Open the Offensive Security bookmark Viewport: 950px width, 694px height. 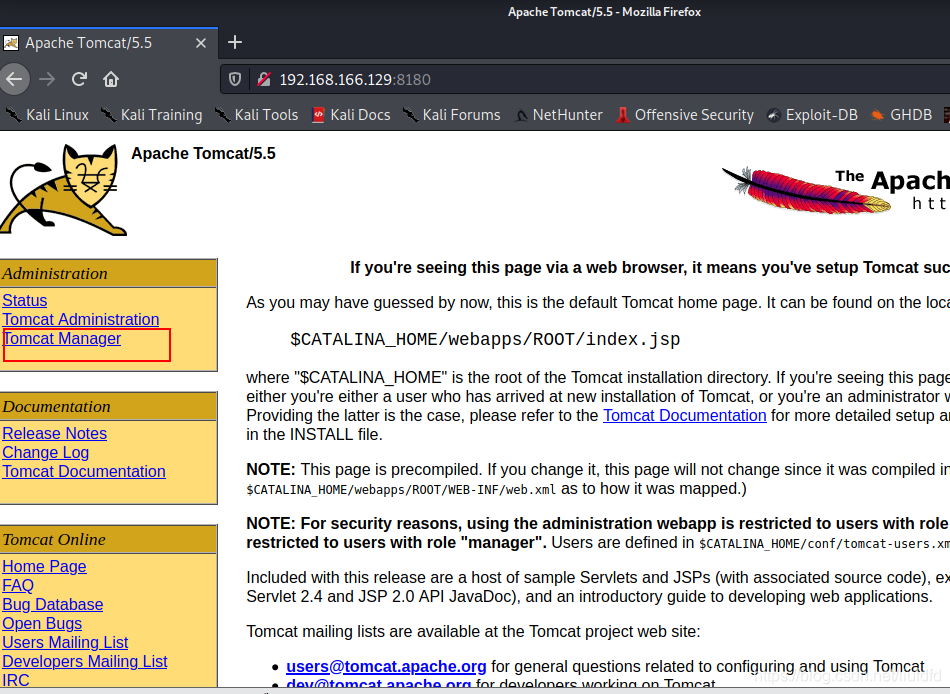point(685,115)
